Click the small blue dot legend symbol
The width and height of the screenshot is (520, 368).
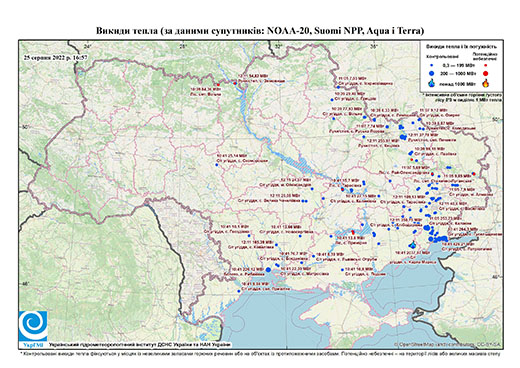coord(432,65)
